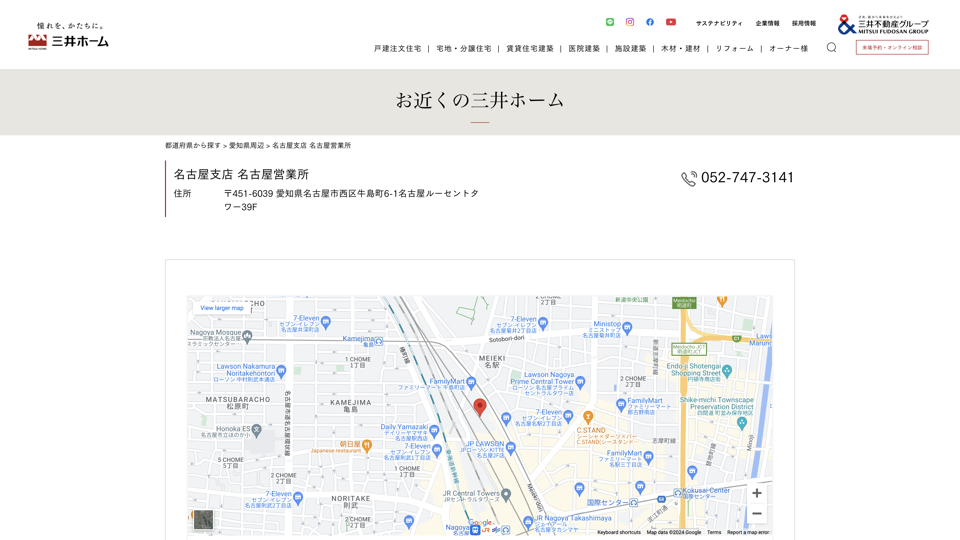Screen dimensions: 960x540
Task: Open the 医院建築 menu item
Action: tap(584, 48)
